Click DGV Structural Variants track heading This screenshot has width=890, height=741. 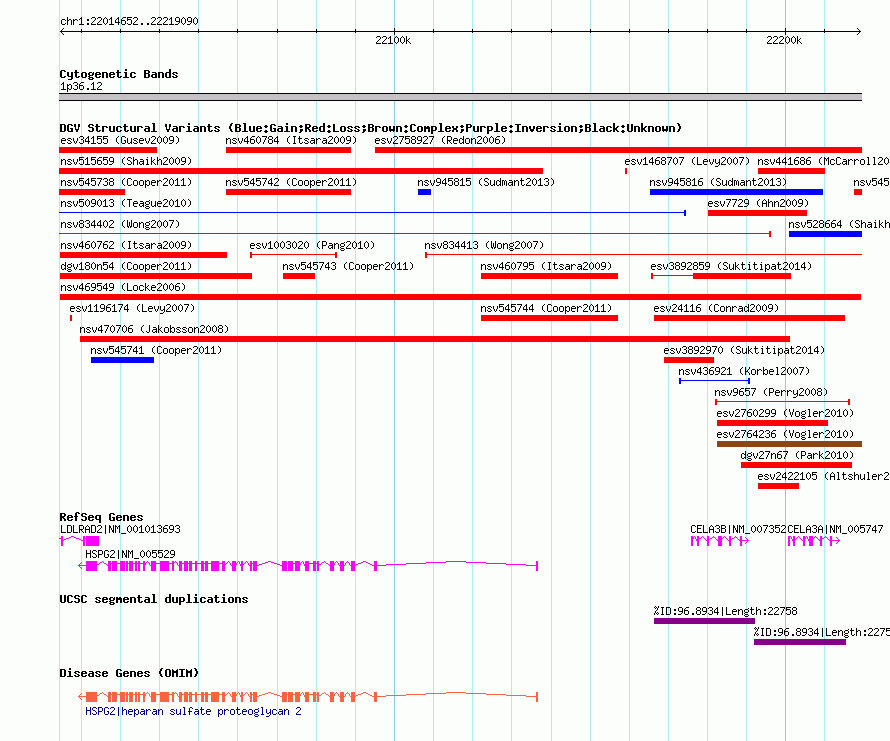click(371, 128)
